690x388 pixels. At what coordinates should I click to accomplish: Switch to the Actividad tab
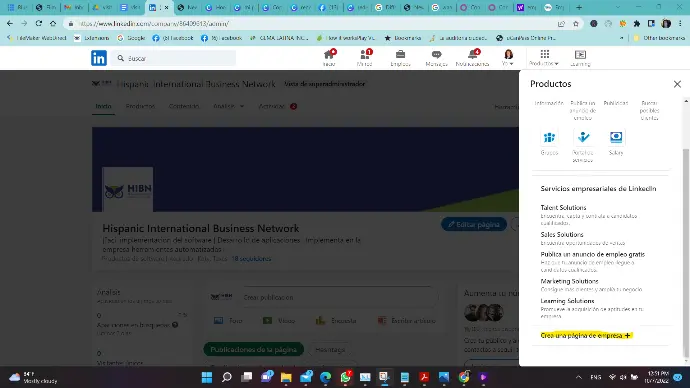[277, 106]
